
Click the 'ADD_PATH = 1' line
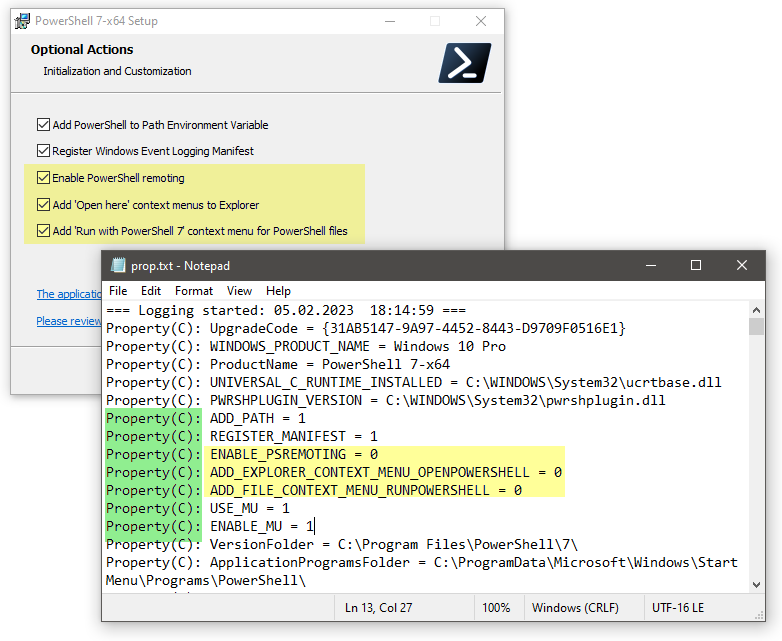tap(205, 418)
